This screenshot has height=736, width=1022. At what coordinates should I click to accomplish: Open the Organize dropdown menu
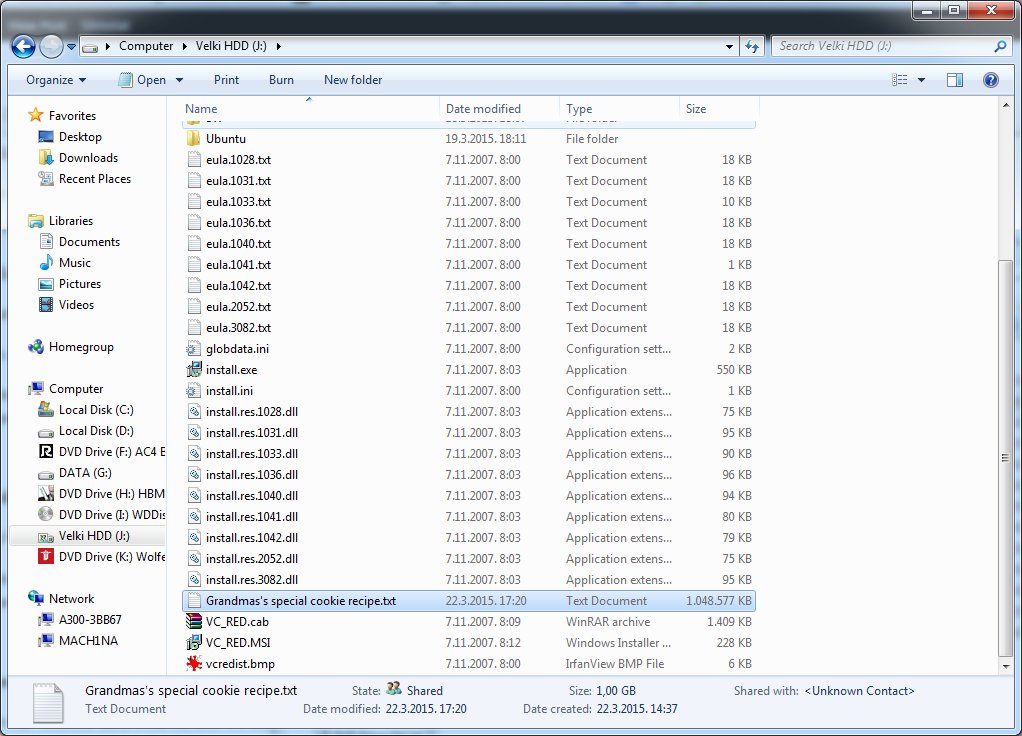(56, 80)
